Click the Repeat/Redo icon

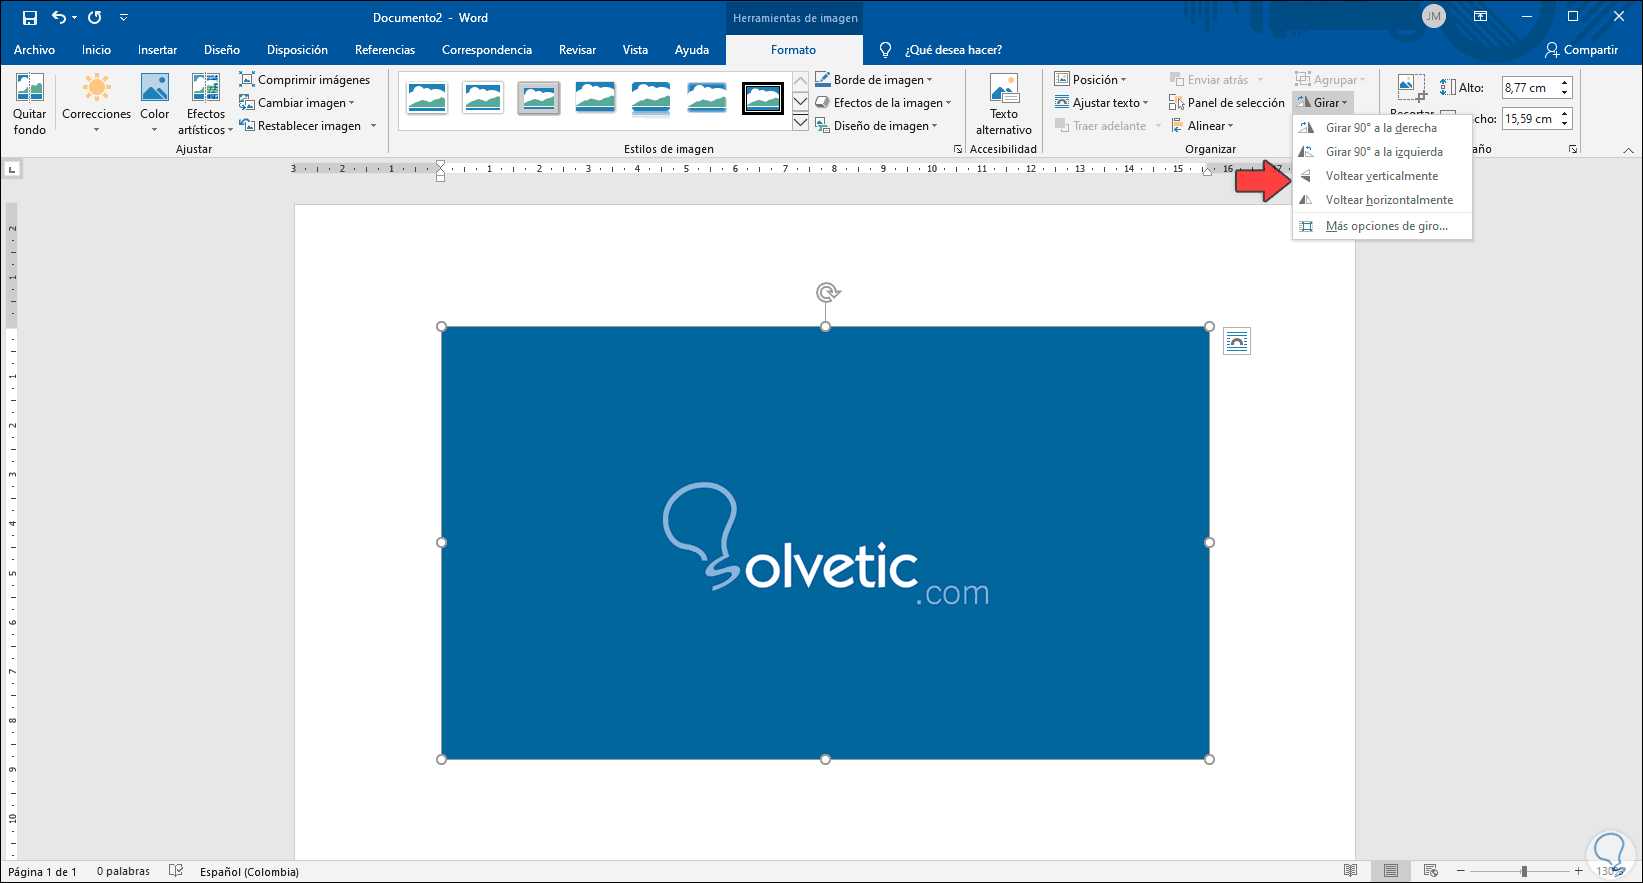(x=95, y=18)
